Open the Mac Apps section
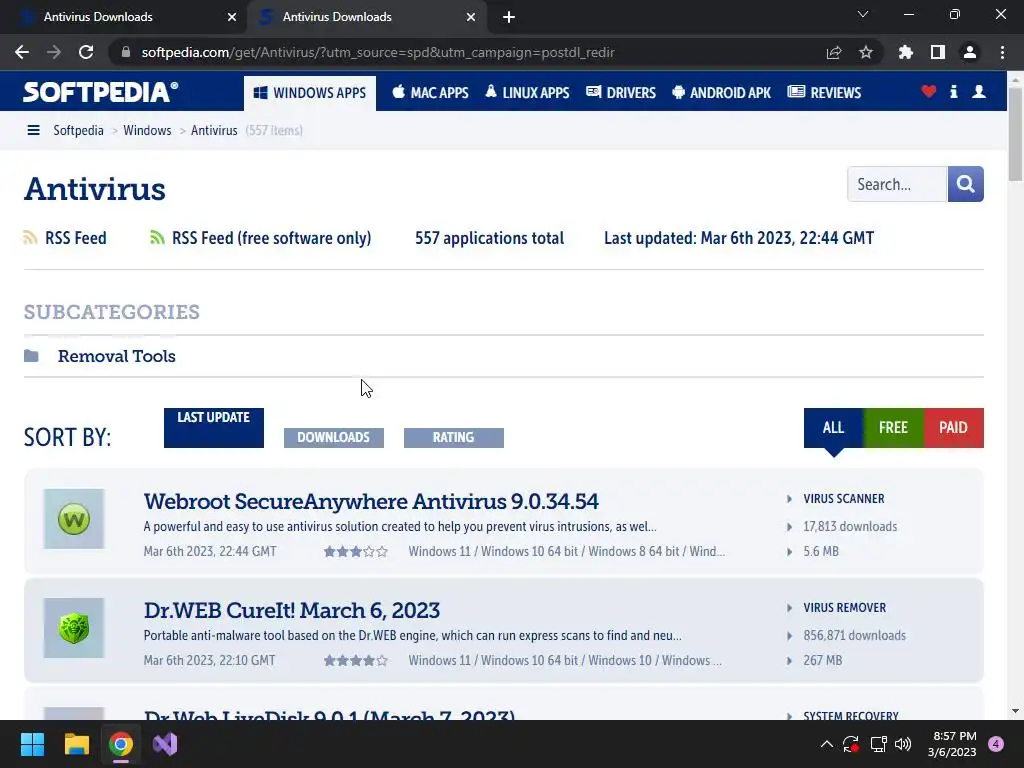This screenshot has height=768, width=1024. click(430, 93)
